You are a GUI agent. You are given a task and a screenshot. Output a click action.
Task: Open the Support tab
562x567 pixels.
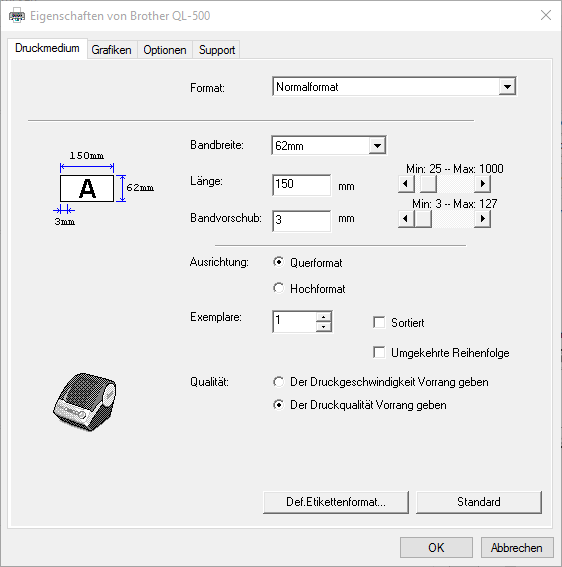click(217, 50)
